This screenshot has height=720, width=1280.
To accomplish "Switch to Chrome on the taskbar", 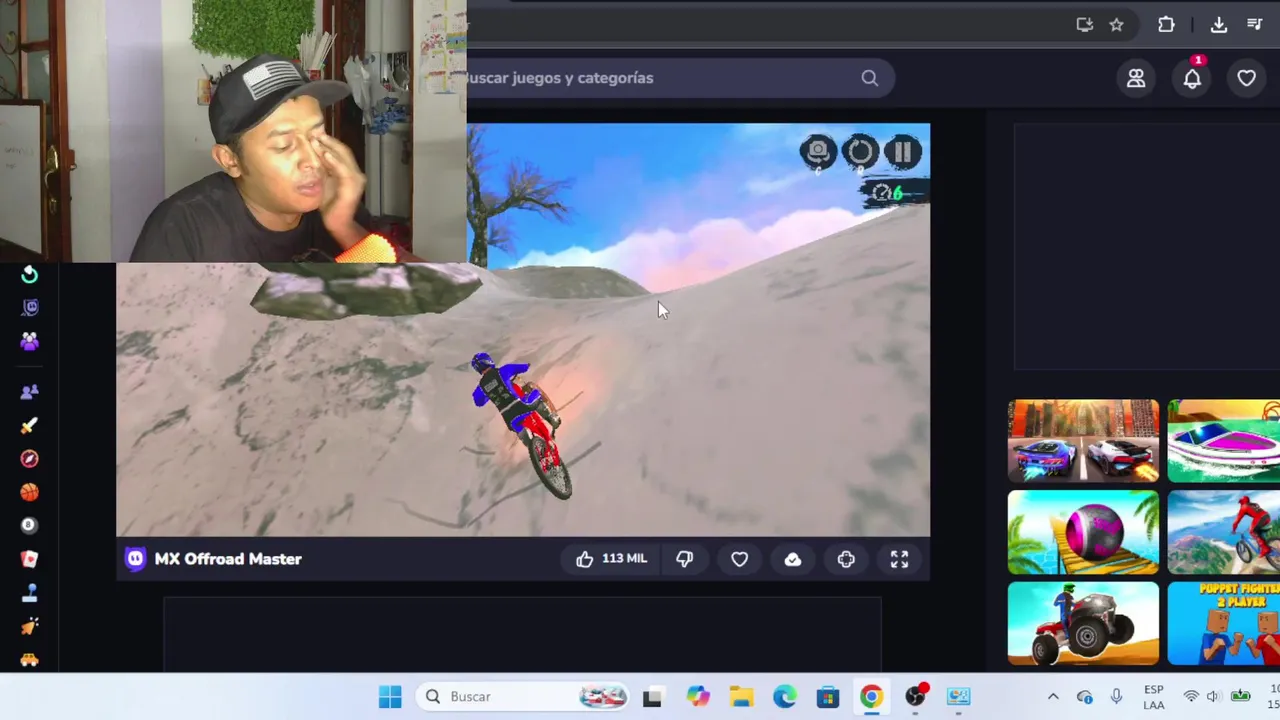I will tap(872, 697).
